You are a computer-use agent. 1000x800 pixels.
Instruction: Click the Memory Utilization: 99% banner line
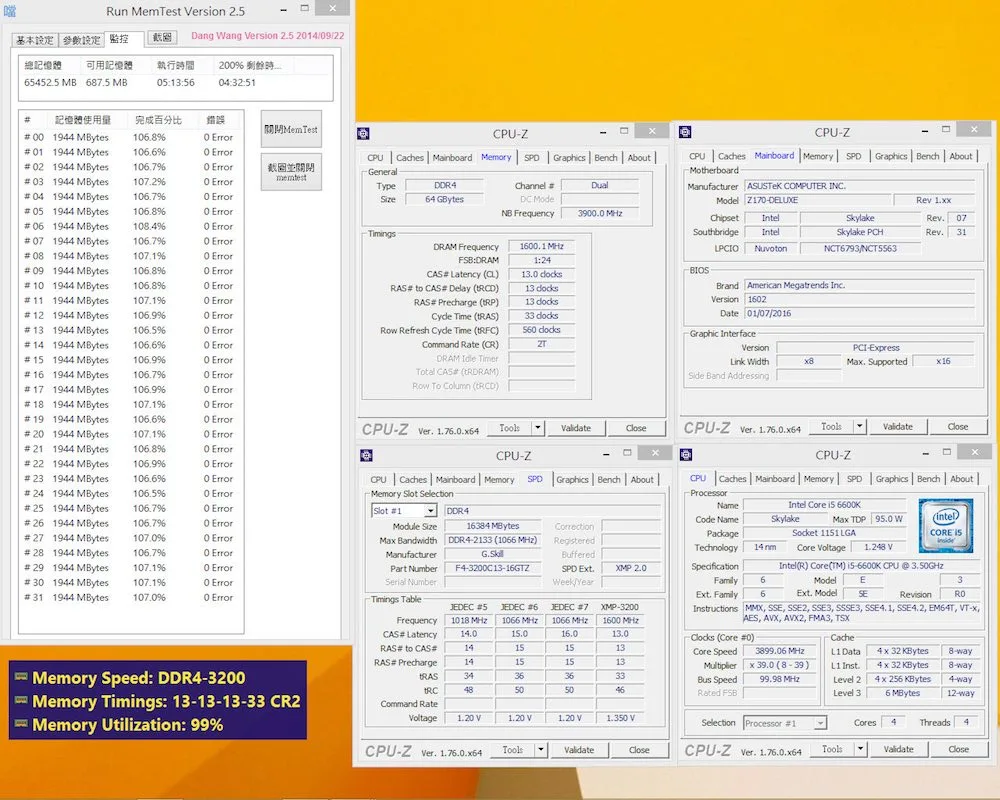point(128,725)
